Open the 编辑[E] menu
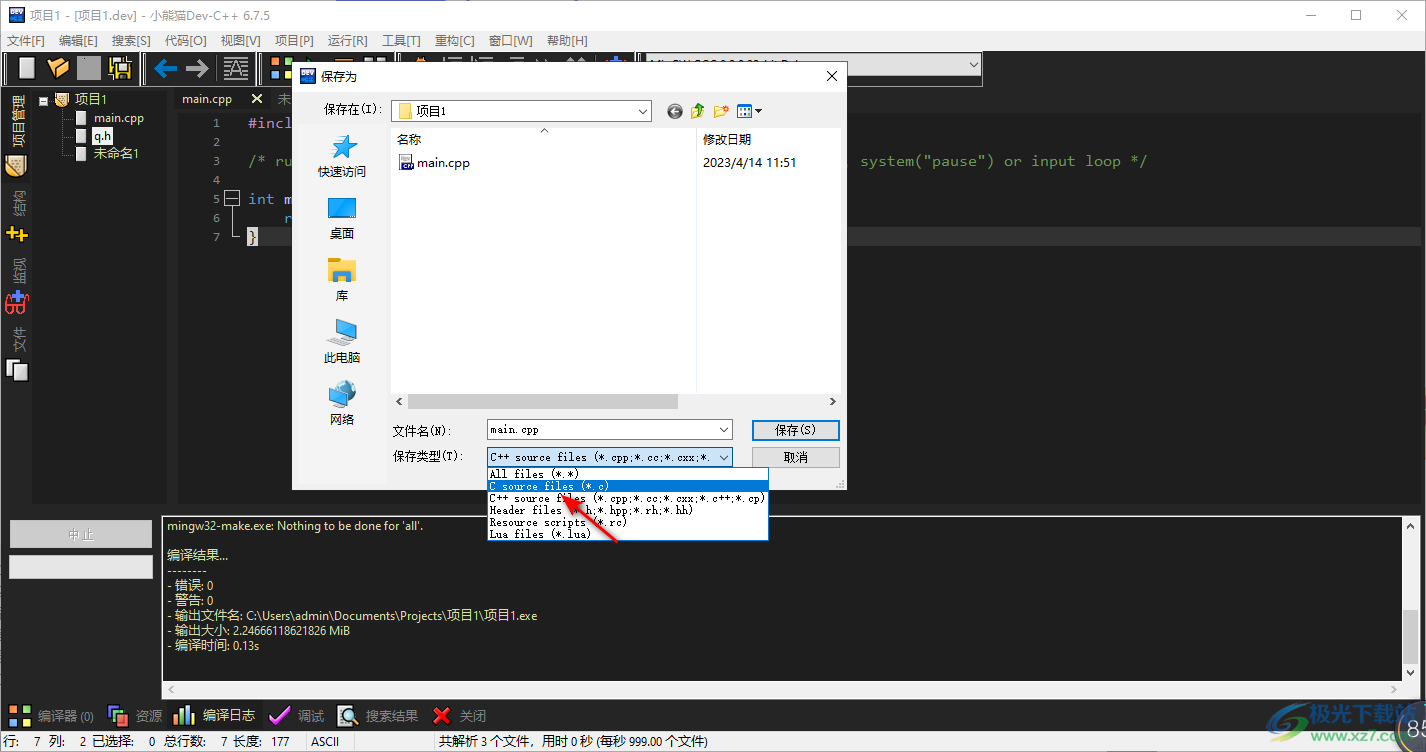Viewport: 1426px width, 752px height. (78, 41)
